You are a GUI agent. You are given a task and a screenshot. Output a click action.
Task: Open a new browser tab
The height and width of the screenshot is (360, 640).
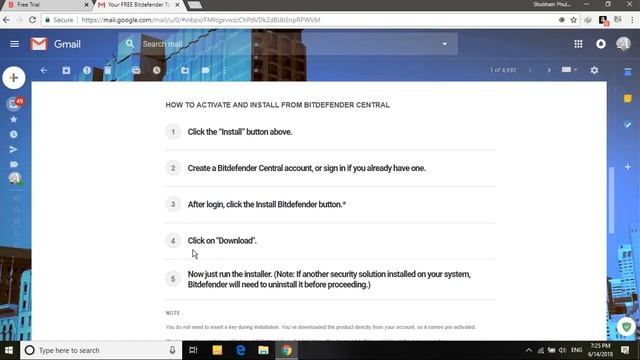195,5
